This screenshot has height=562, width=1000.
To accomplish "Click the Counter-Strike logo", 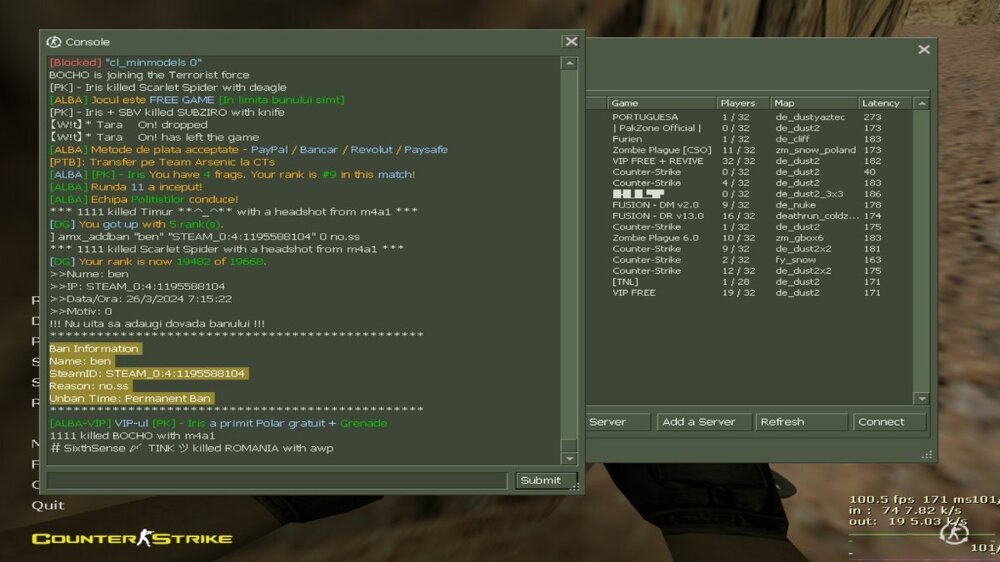I will pyautogui.click(x=132, y=539).
